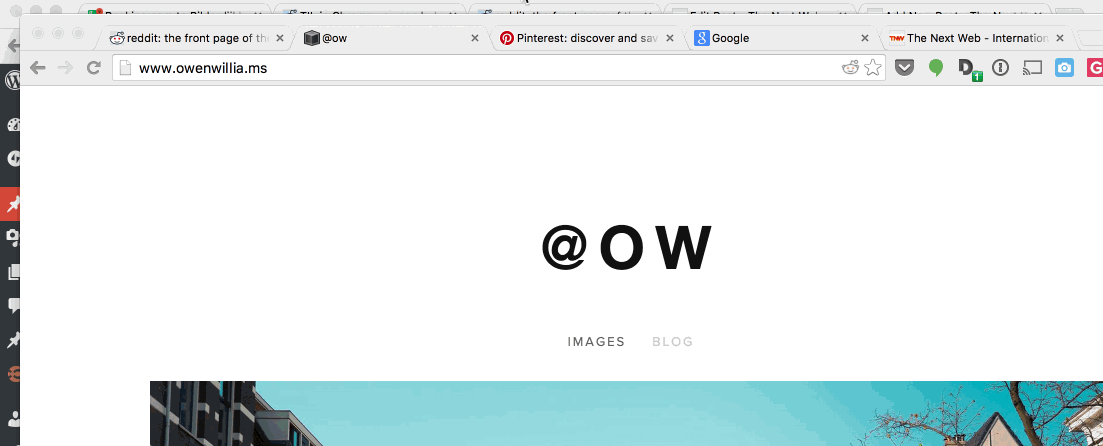
Task: Open the extension with green 1 badge
Action: 968,69
